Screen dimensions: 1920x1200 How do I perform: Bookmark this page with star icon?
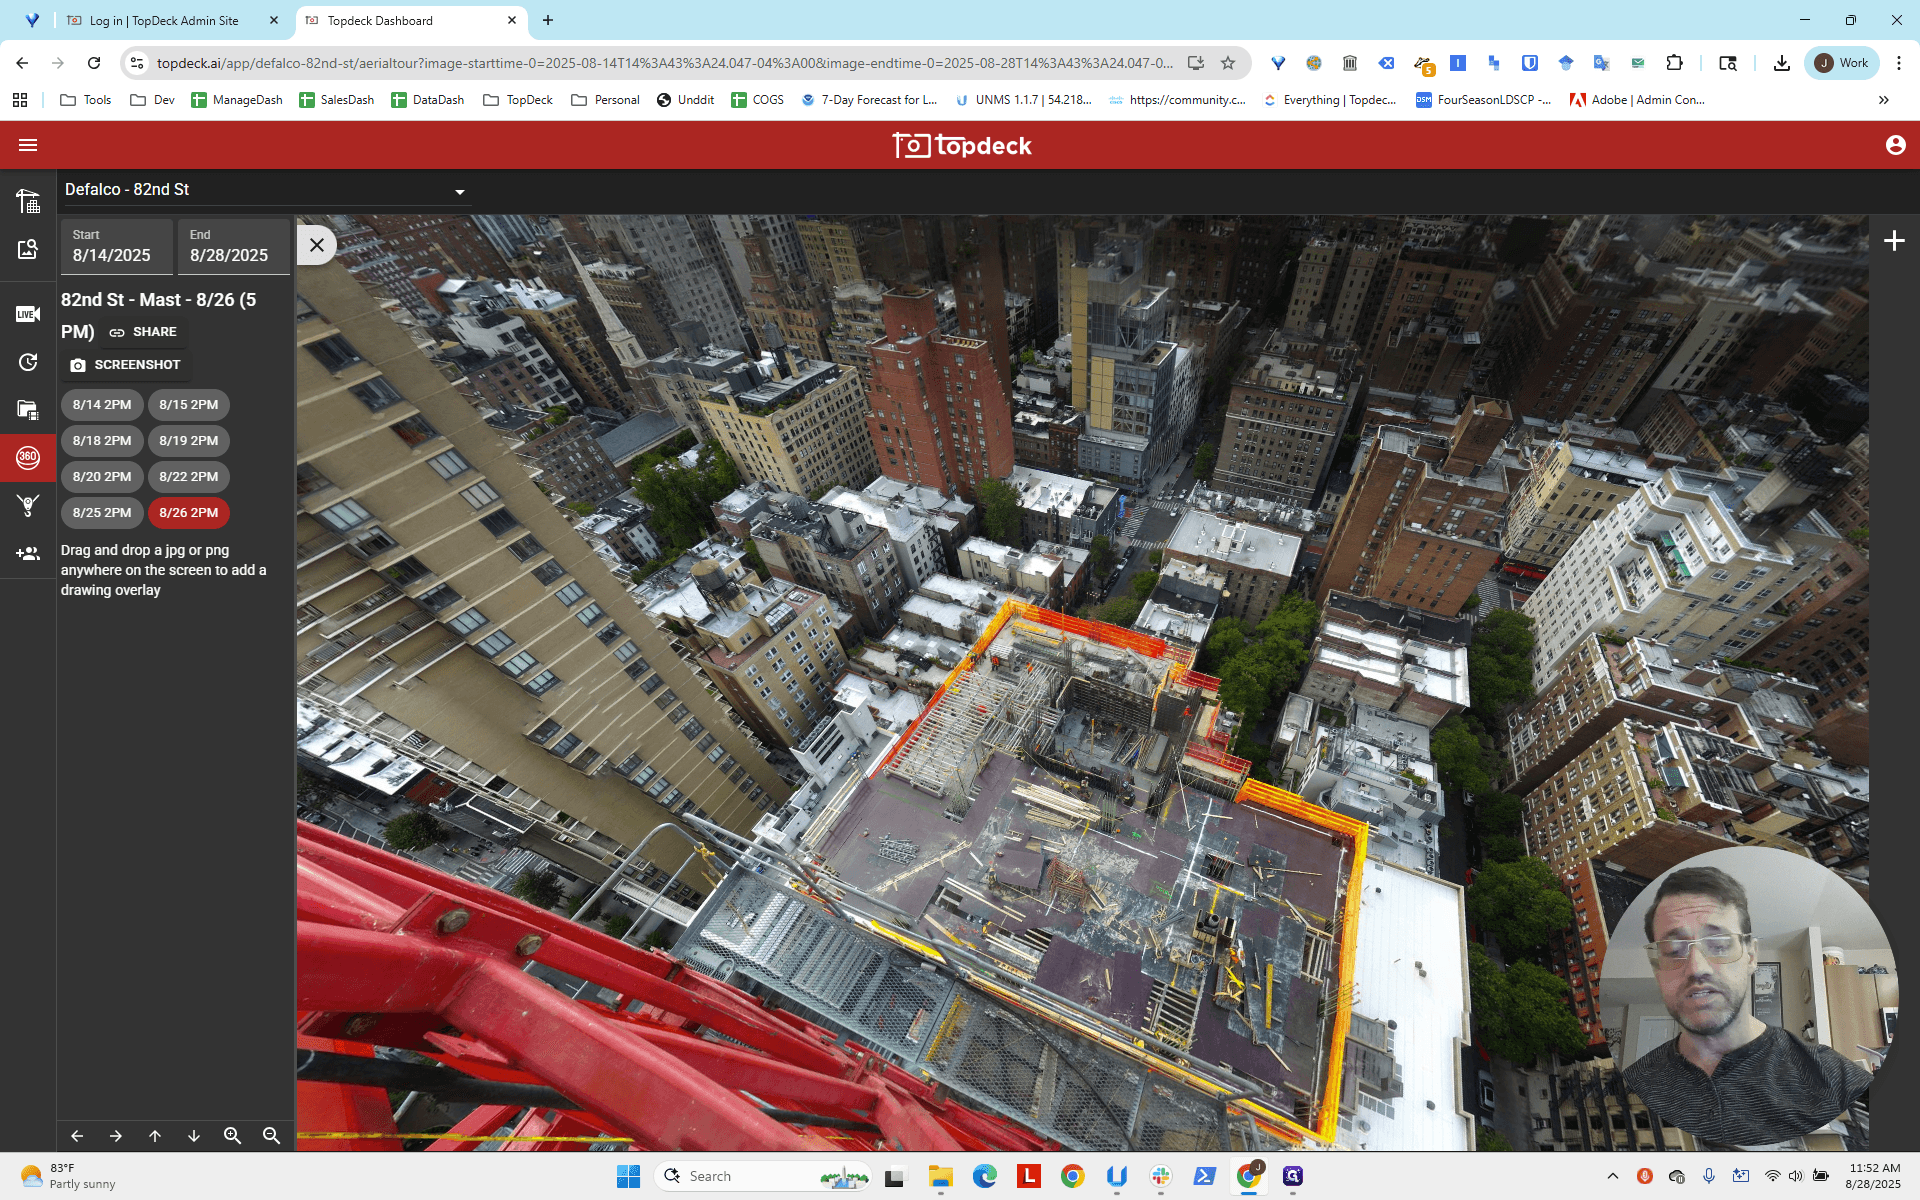click(x=1228, y=63)
